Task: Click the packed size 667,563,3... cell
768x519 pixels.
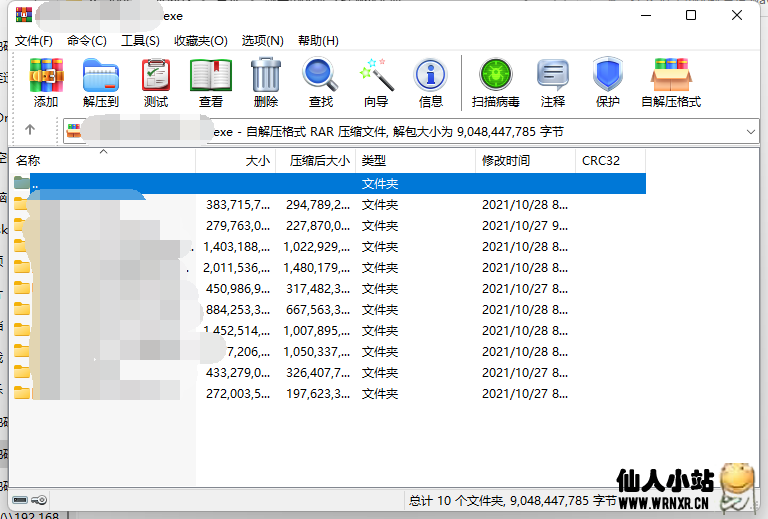Action: click(x=318, y=310)
